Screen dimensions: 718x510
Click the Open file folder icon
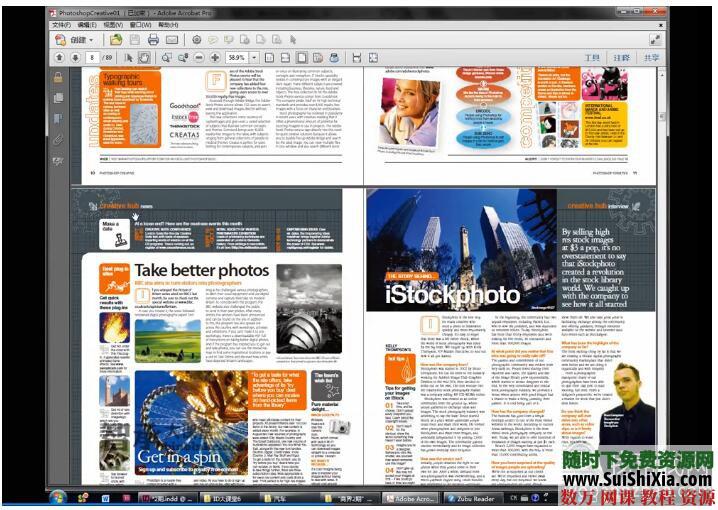pyautogui.click(x=116, y=40)
